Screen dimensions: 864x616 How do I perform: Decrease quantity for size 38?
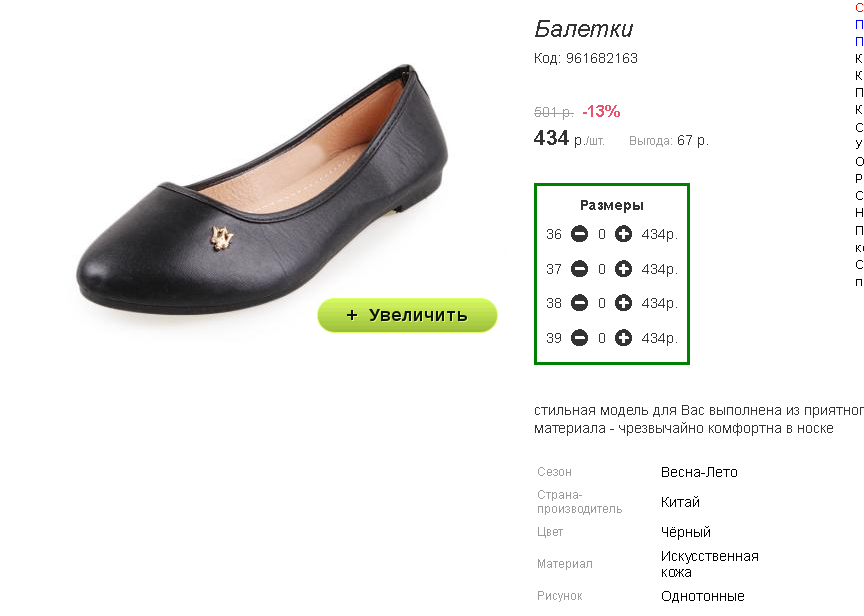579,303
